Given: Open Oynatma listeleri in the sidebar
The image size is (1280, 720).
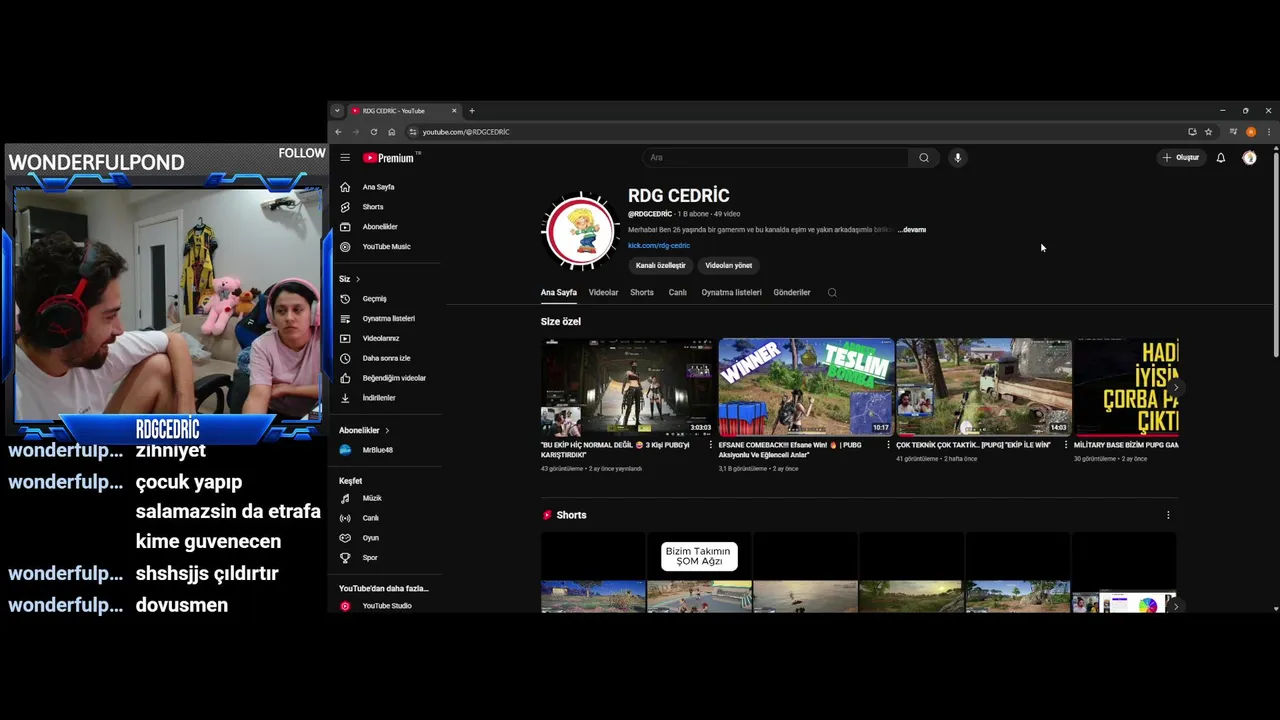Looking at the screenshot, I should [389, 318].
